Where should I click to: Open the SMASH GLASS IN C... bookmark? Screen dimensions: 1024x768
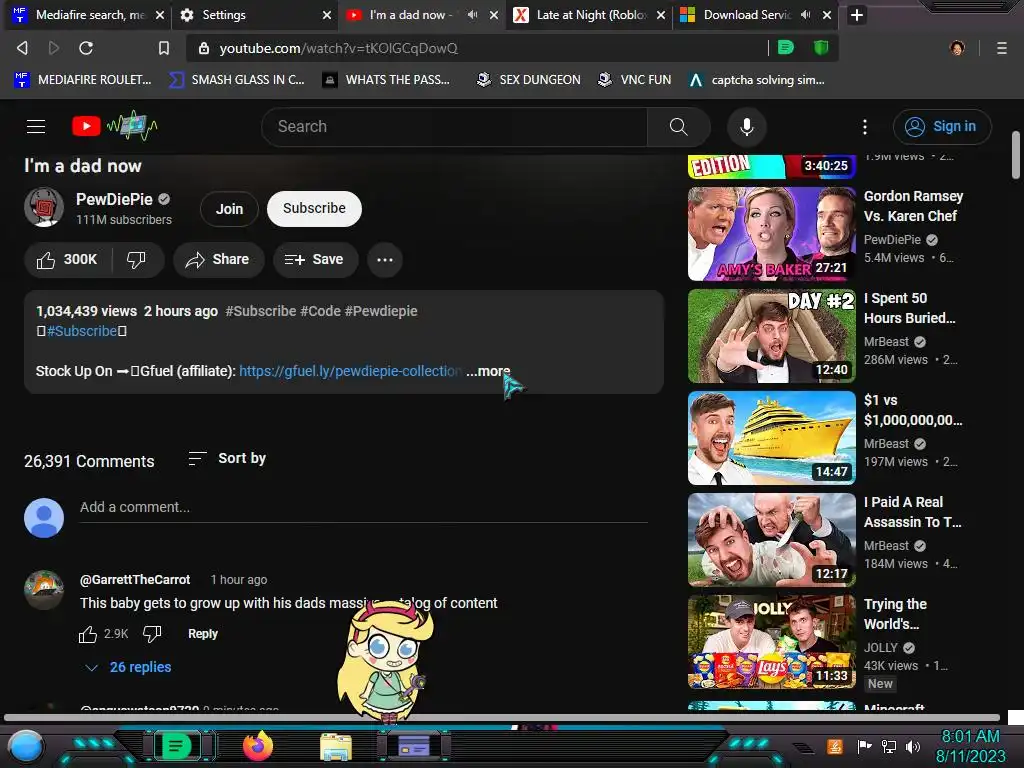[x=236, y=80]
